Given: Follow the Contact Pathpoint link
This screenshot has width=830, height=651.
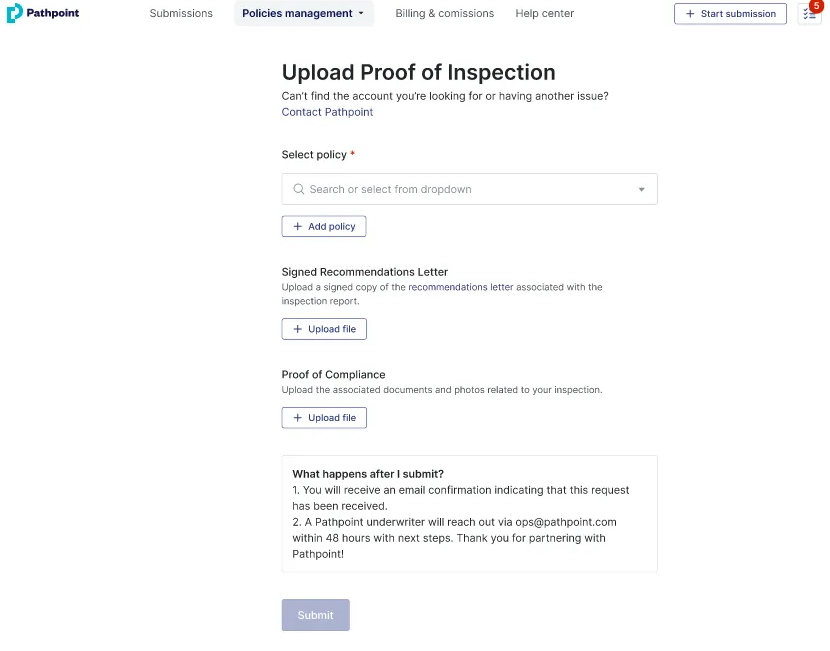Looking at the screenshot, I should (x=327, y=112).
